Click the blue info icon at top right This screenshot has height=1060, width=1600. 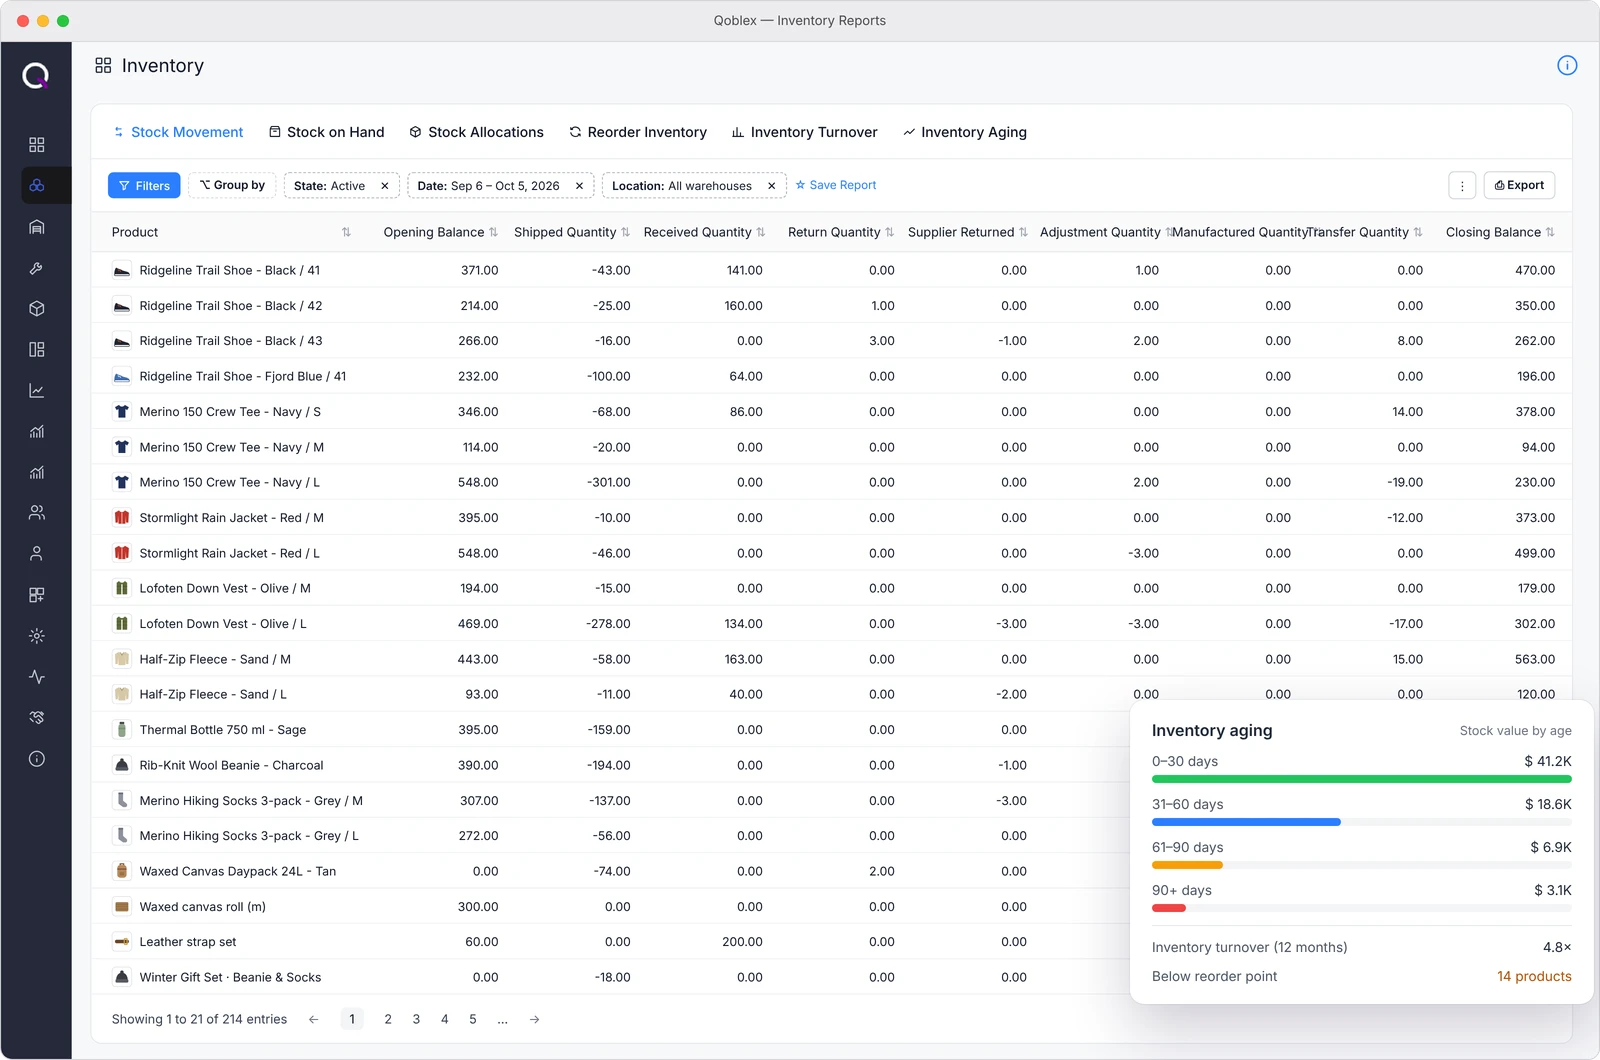(1567, 65)
